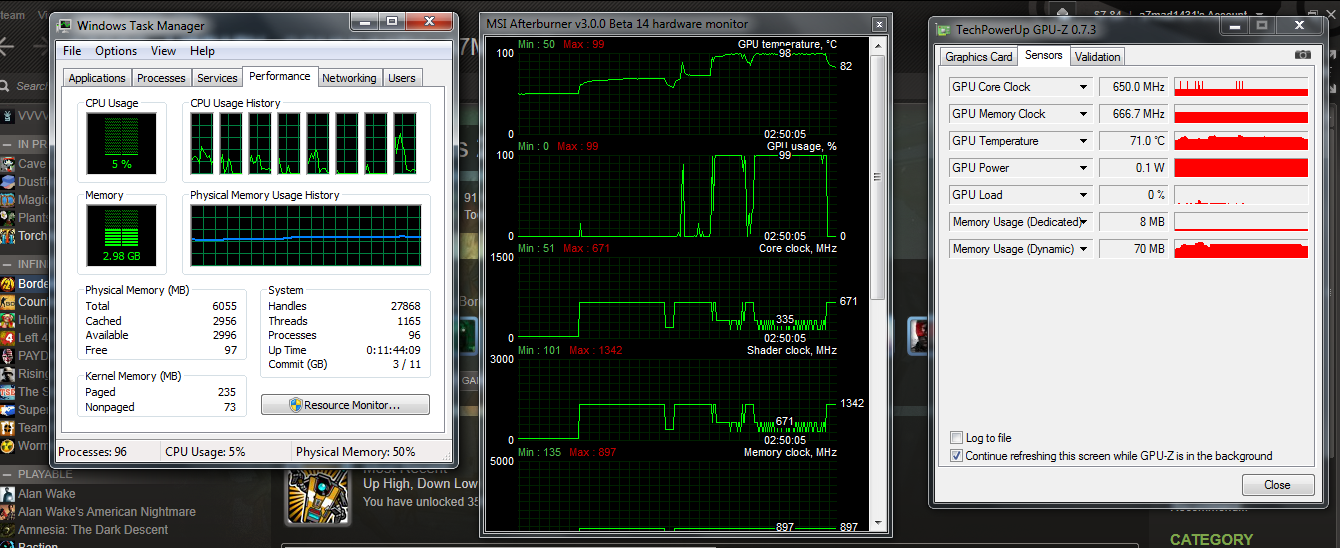Uncheck Continue refreshing in background checkbox

pyautogui.click(x=956, y=456)
